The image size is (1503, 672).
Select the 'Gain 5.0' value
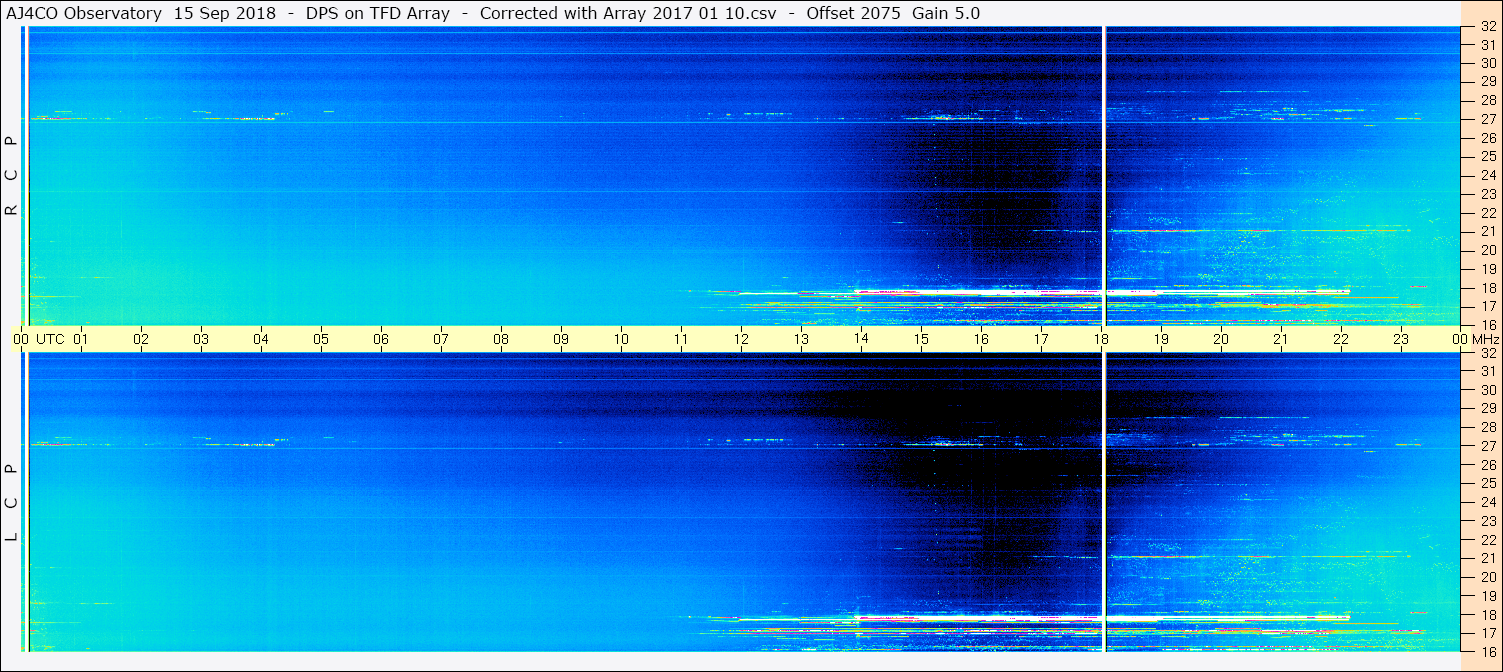(946, 13)
